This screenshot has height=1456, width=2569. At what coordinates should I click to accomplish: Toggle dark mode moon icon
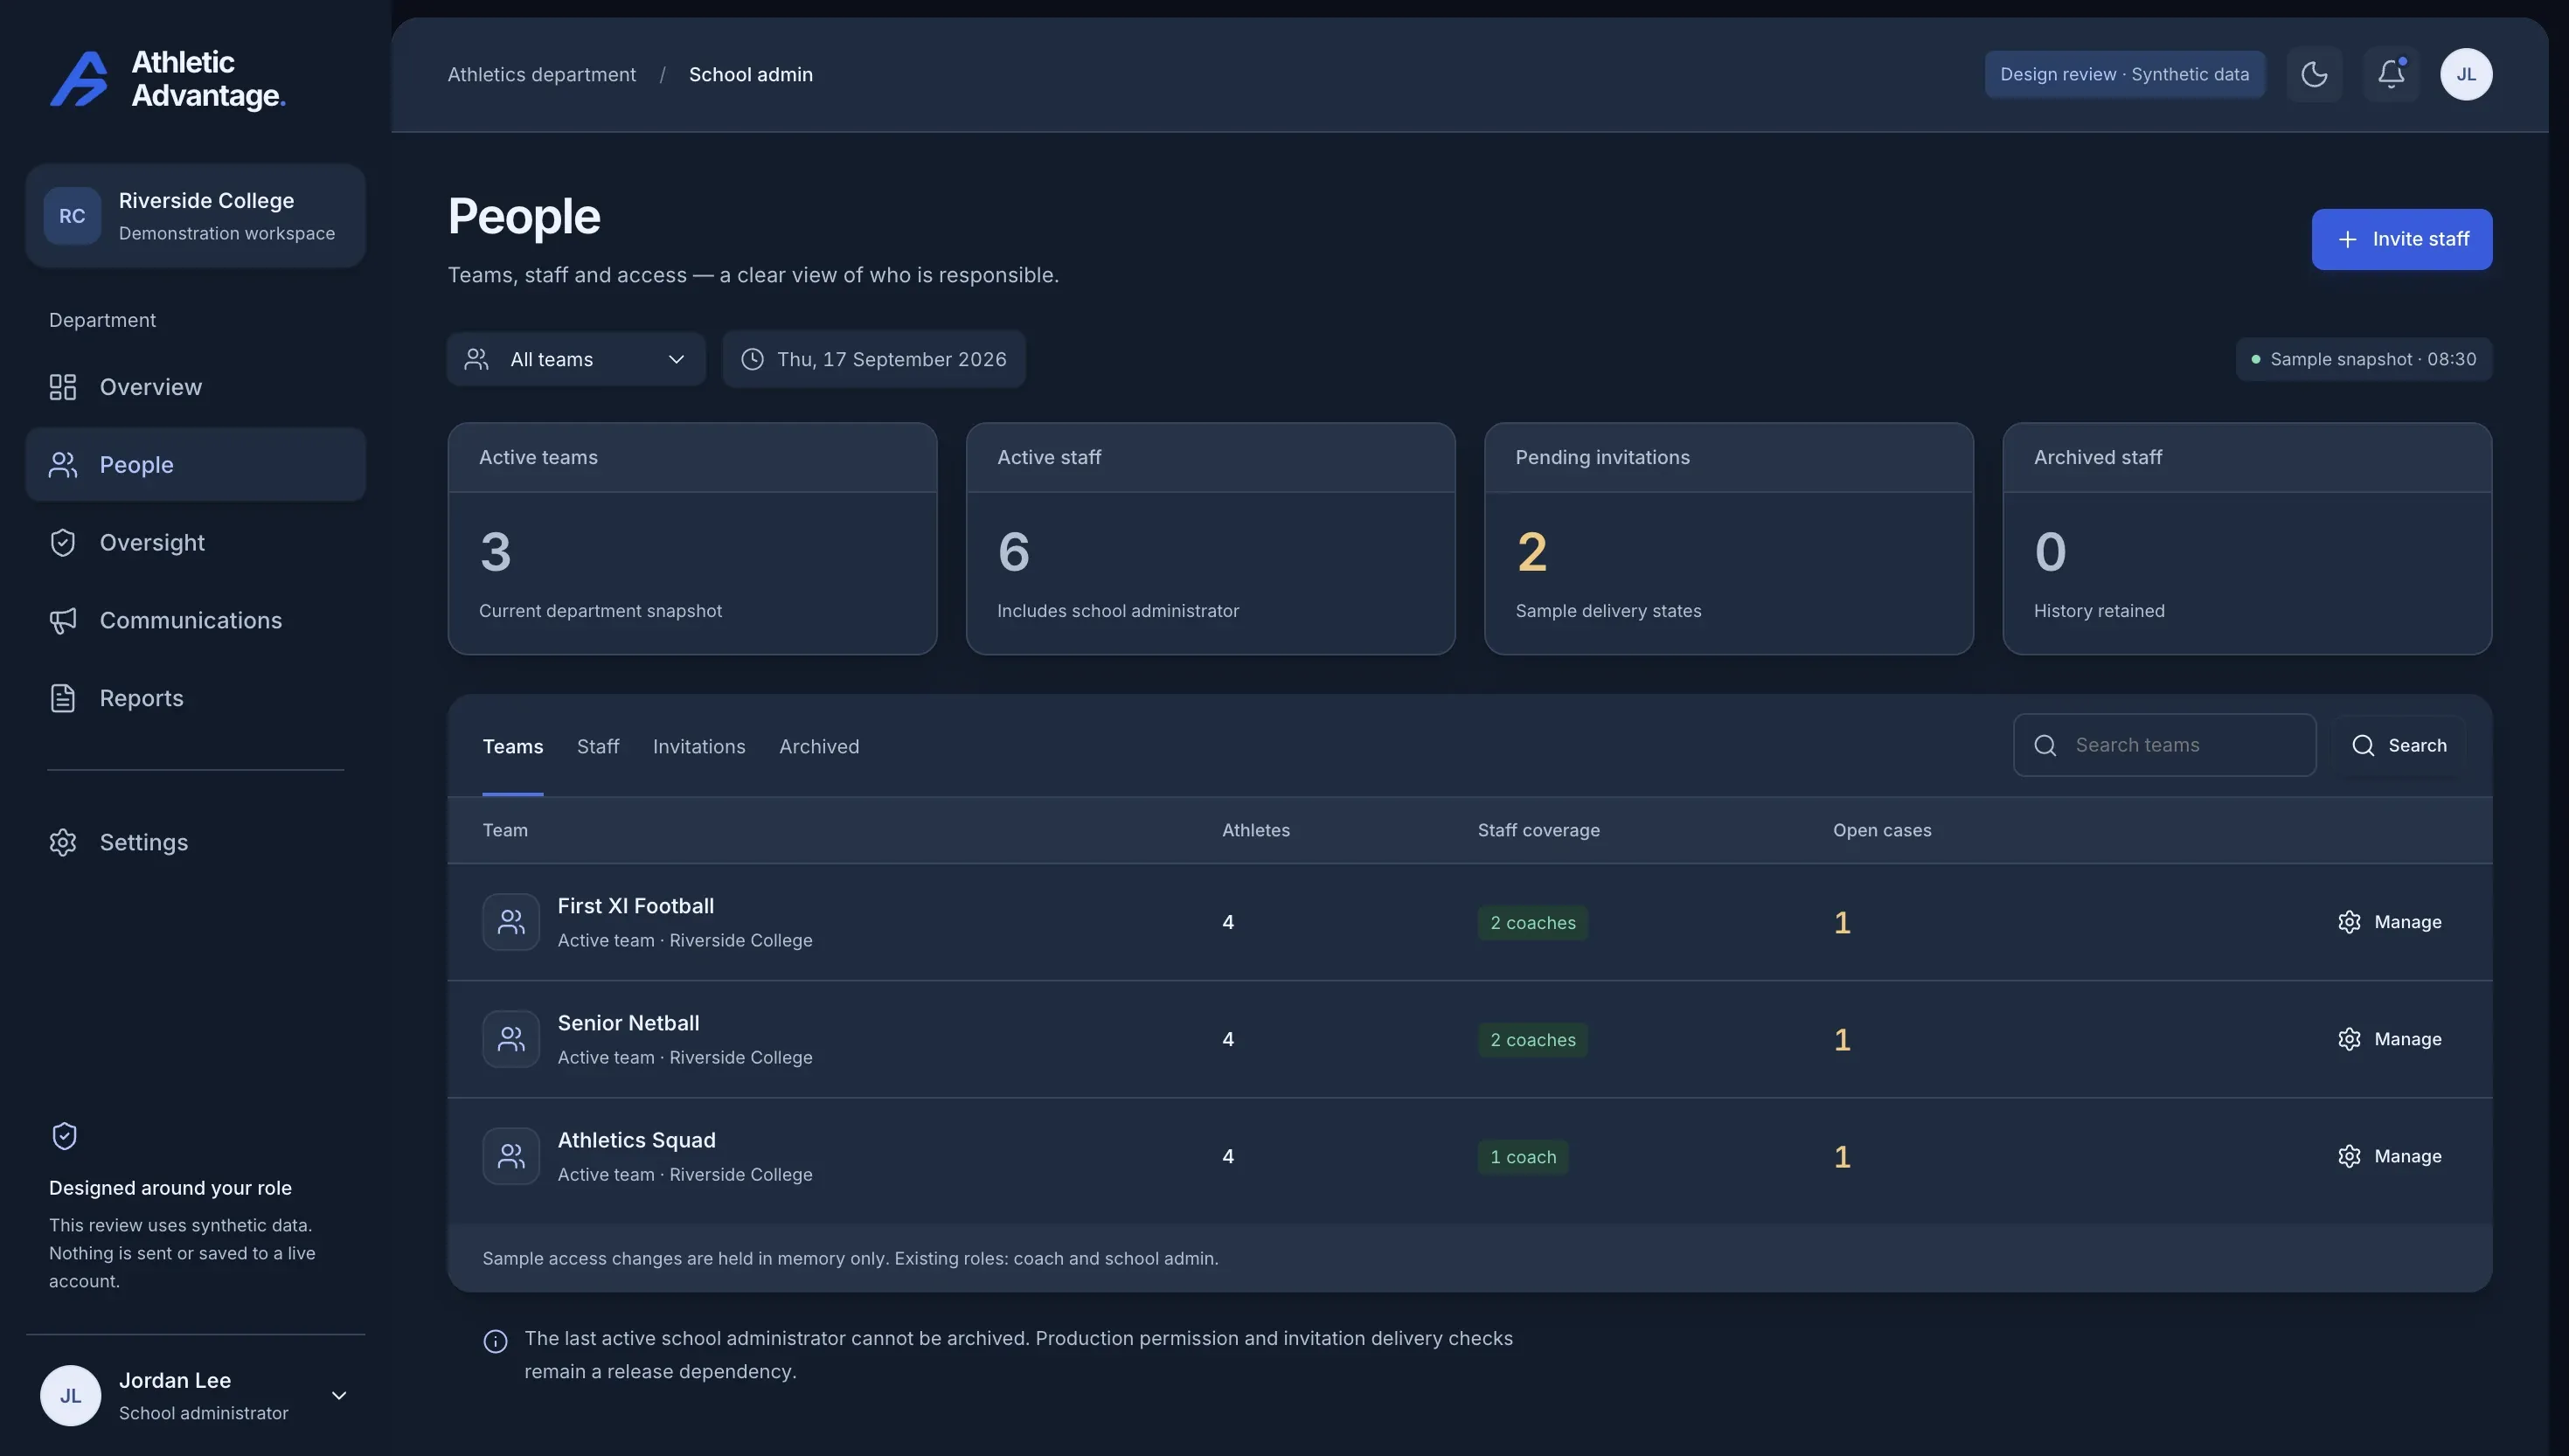point(2314,74)
